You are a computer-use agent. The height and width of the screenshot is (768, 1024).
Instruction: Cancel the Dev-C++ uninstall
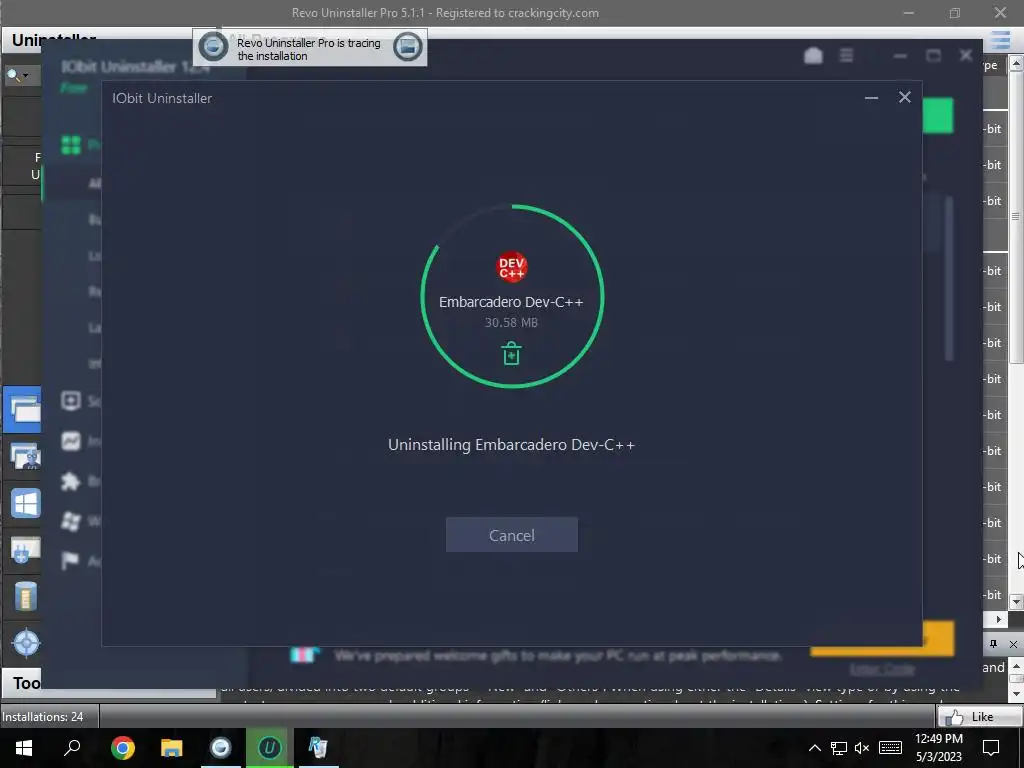[x=511, y=535]
